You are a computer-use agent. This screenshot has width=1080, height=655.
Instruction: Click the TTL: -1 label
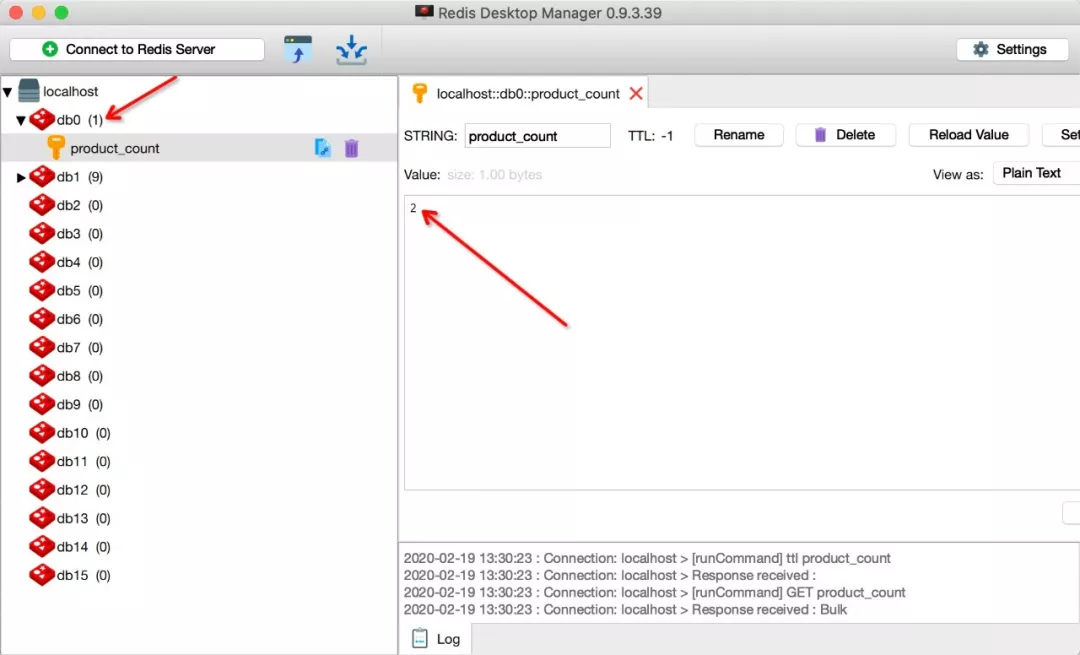tap(650, 136)
